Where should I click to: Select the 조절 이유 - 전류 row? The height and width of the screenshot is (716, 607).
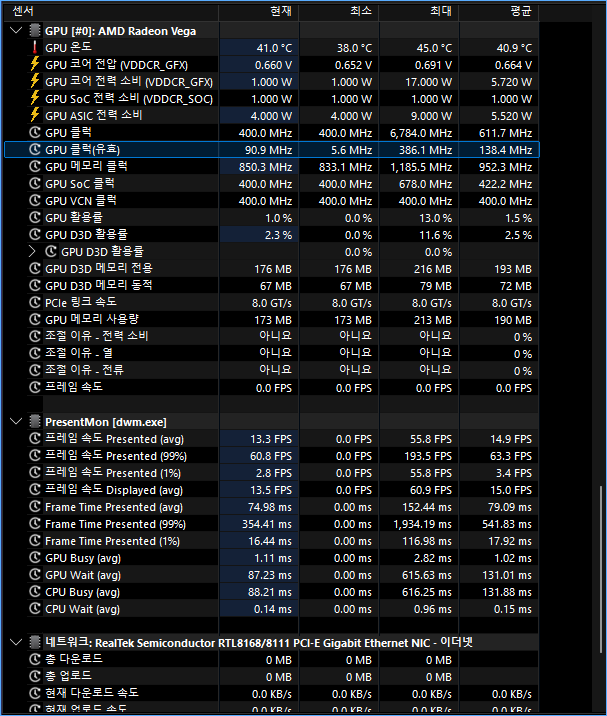[x=271, y=370]
